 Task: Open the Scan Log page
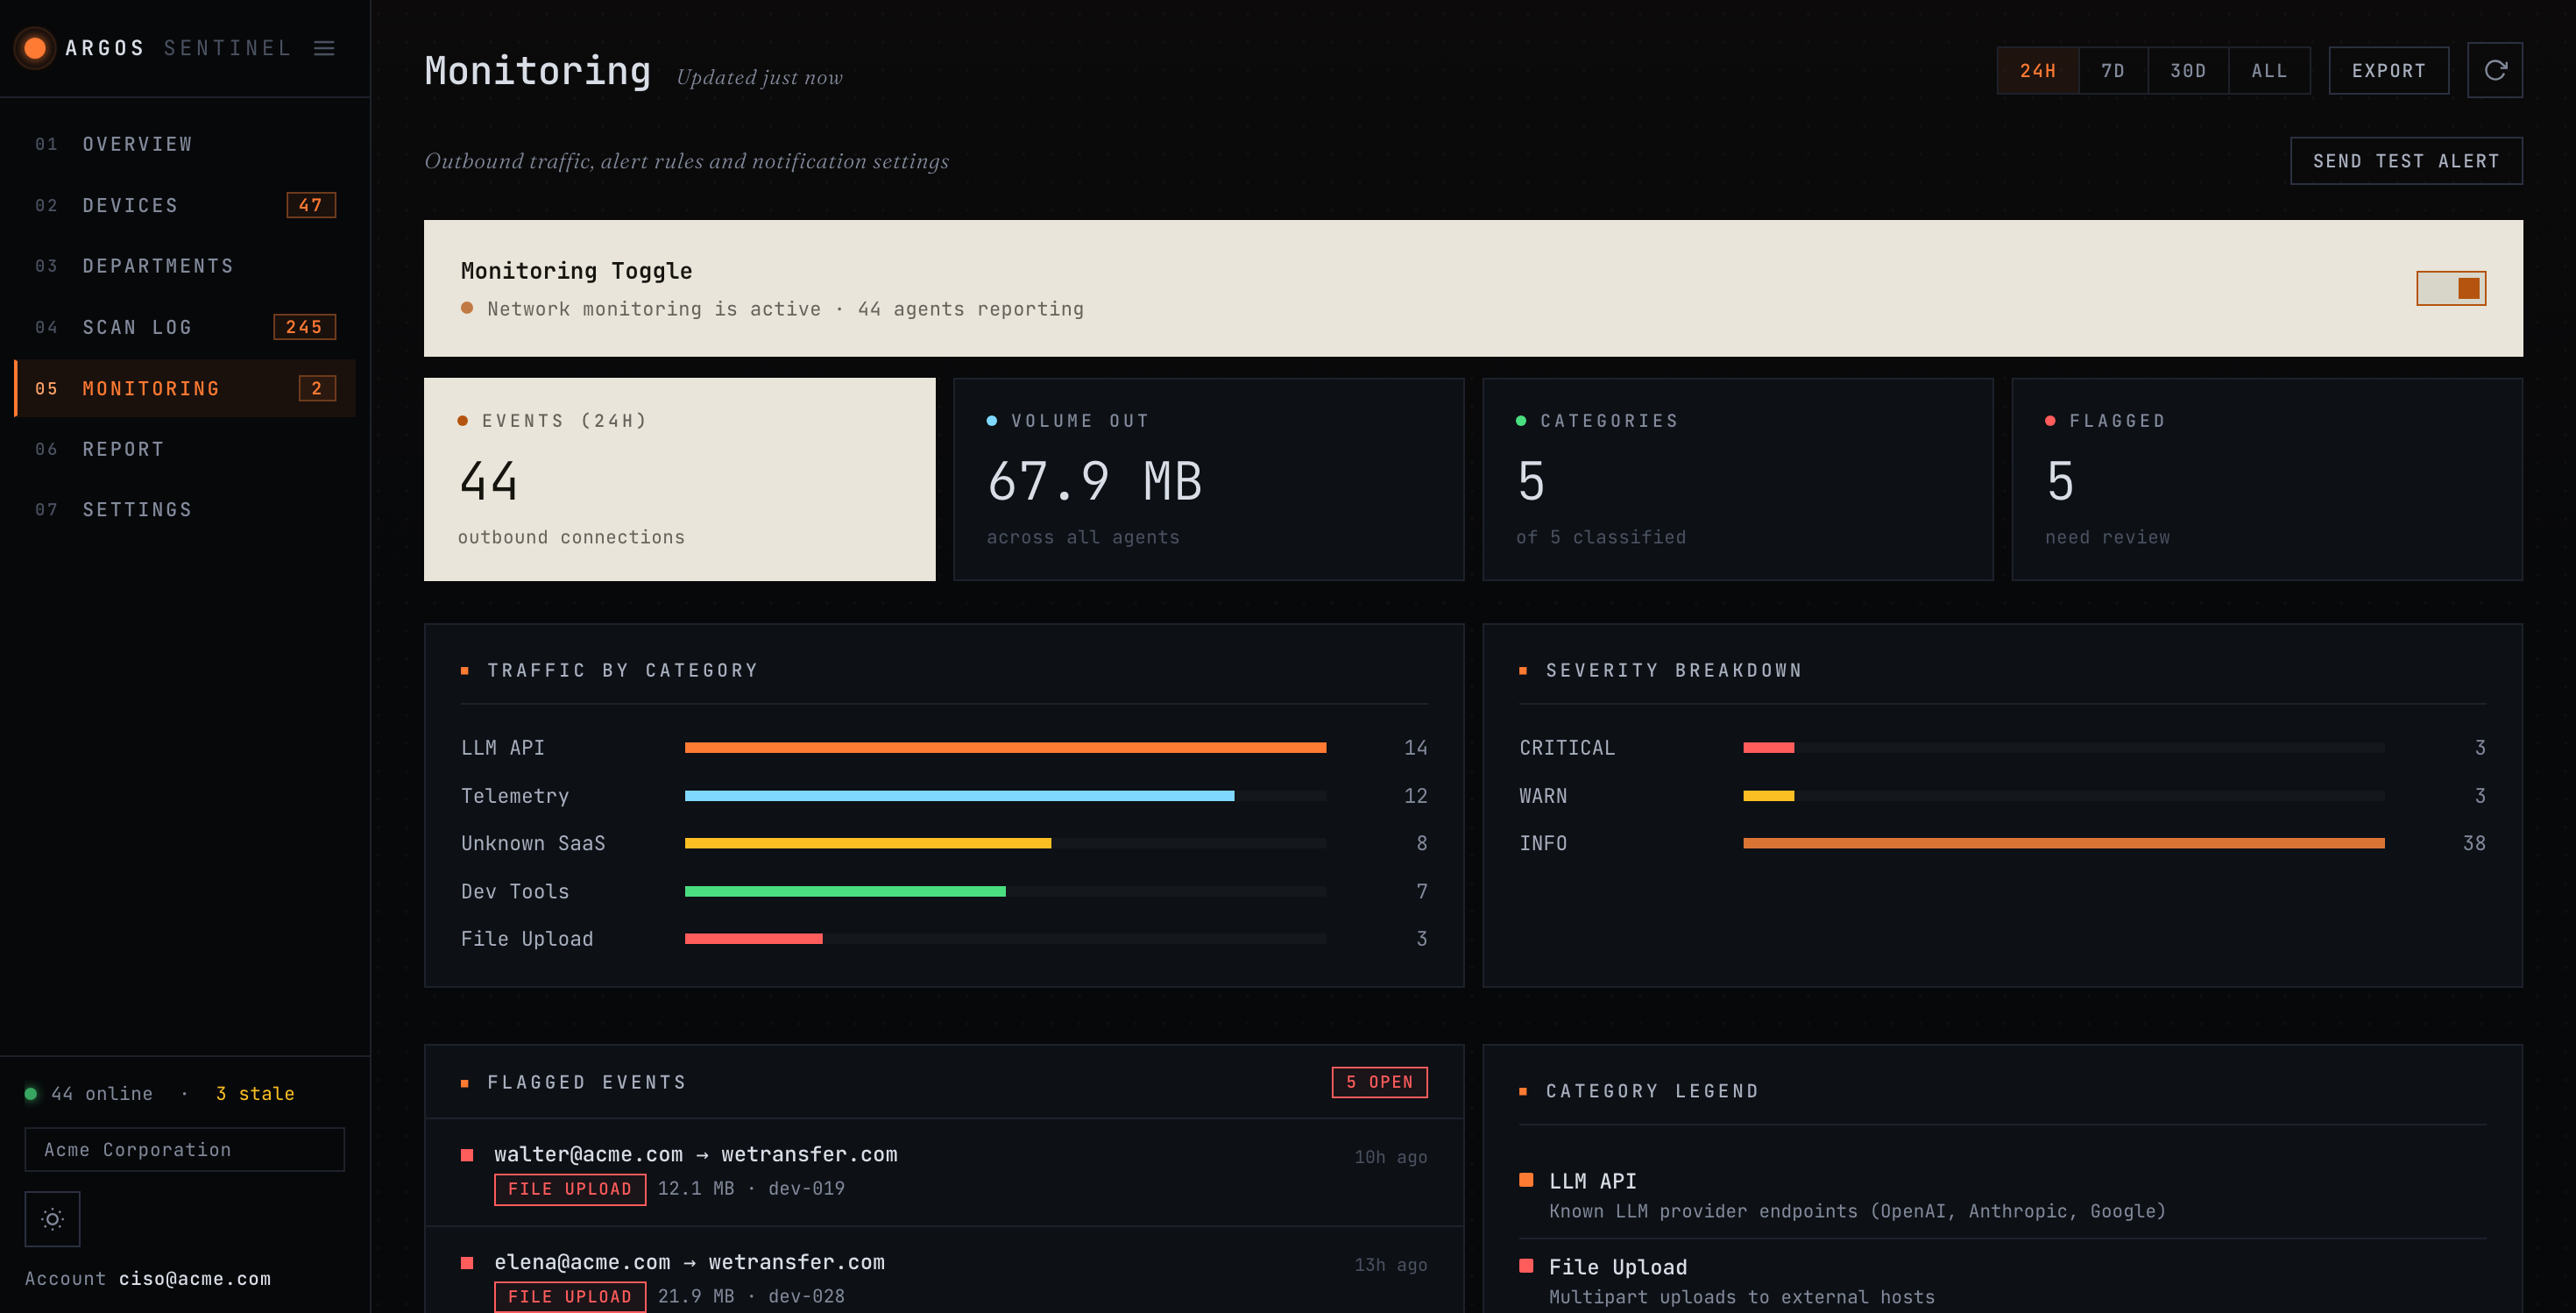tap(185, 327)
